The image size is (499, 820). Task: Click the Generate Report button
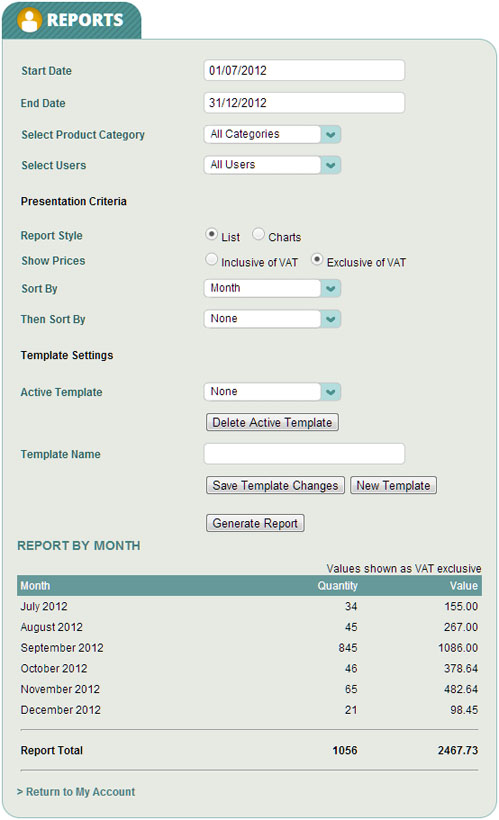[x=255, y=523]
